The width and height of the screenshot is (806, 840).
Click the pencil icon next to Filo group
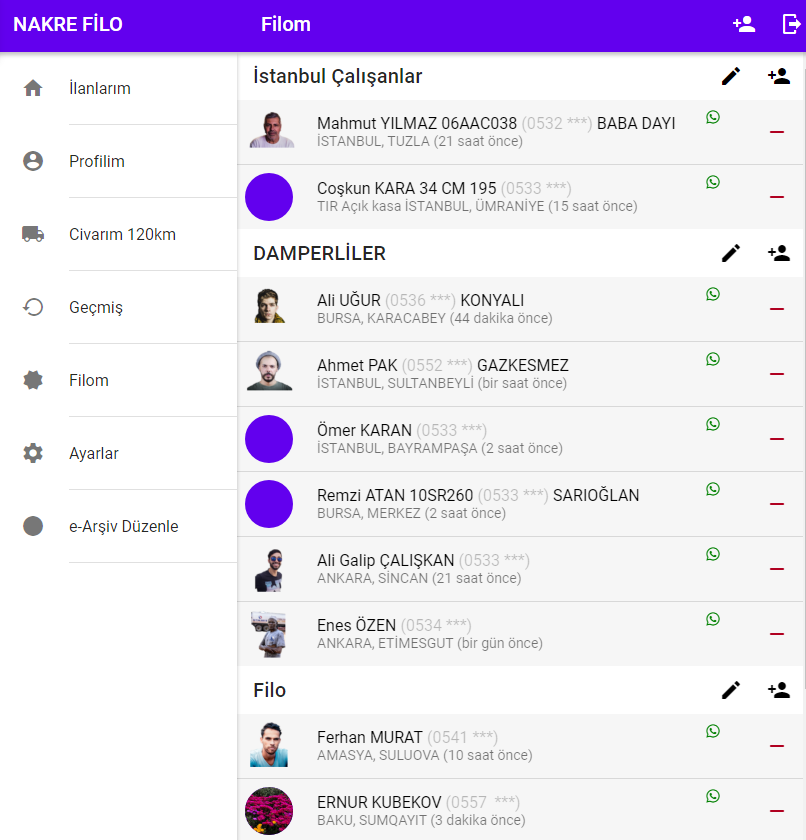tap(731, 690)
